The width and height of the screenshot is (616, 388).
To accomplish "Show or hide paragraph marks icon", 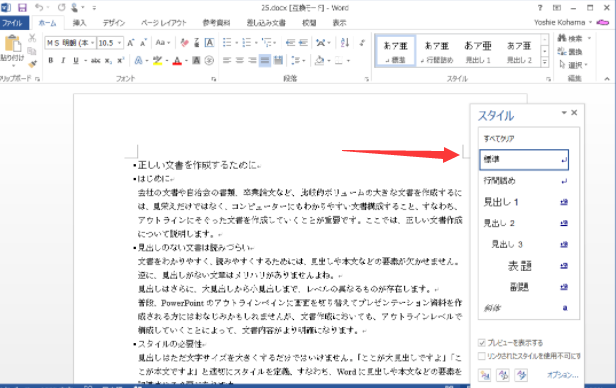I will coord(362,42).
